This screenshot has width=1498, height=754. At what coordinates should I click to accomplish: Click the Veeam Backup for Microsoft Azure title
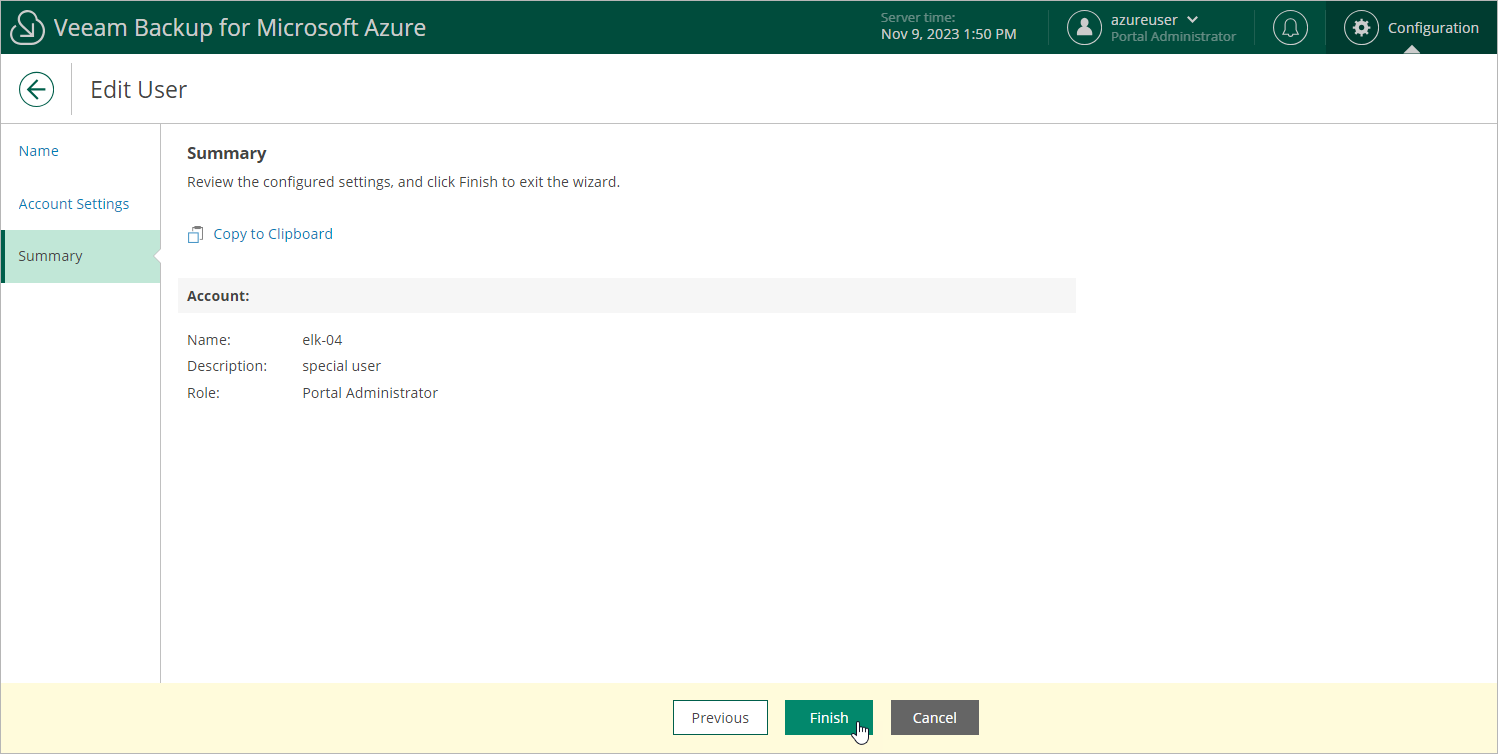tap(240, 28)
